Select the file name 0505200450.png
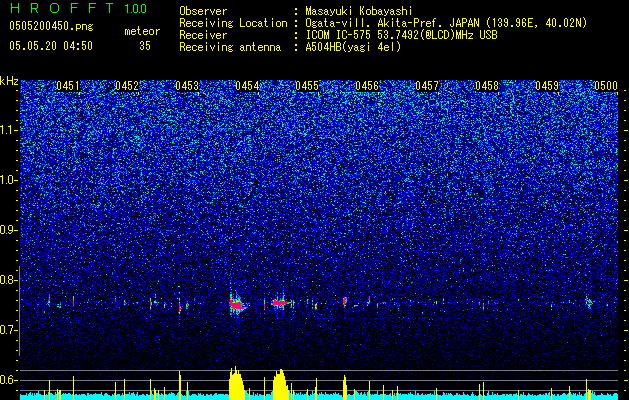Image resolution: width=629 pixels, height=400 pixels. (x=51, y=26)
